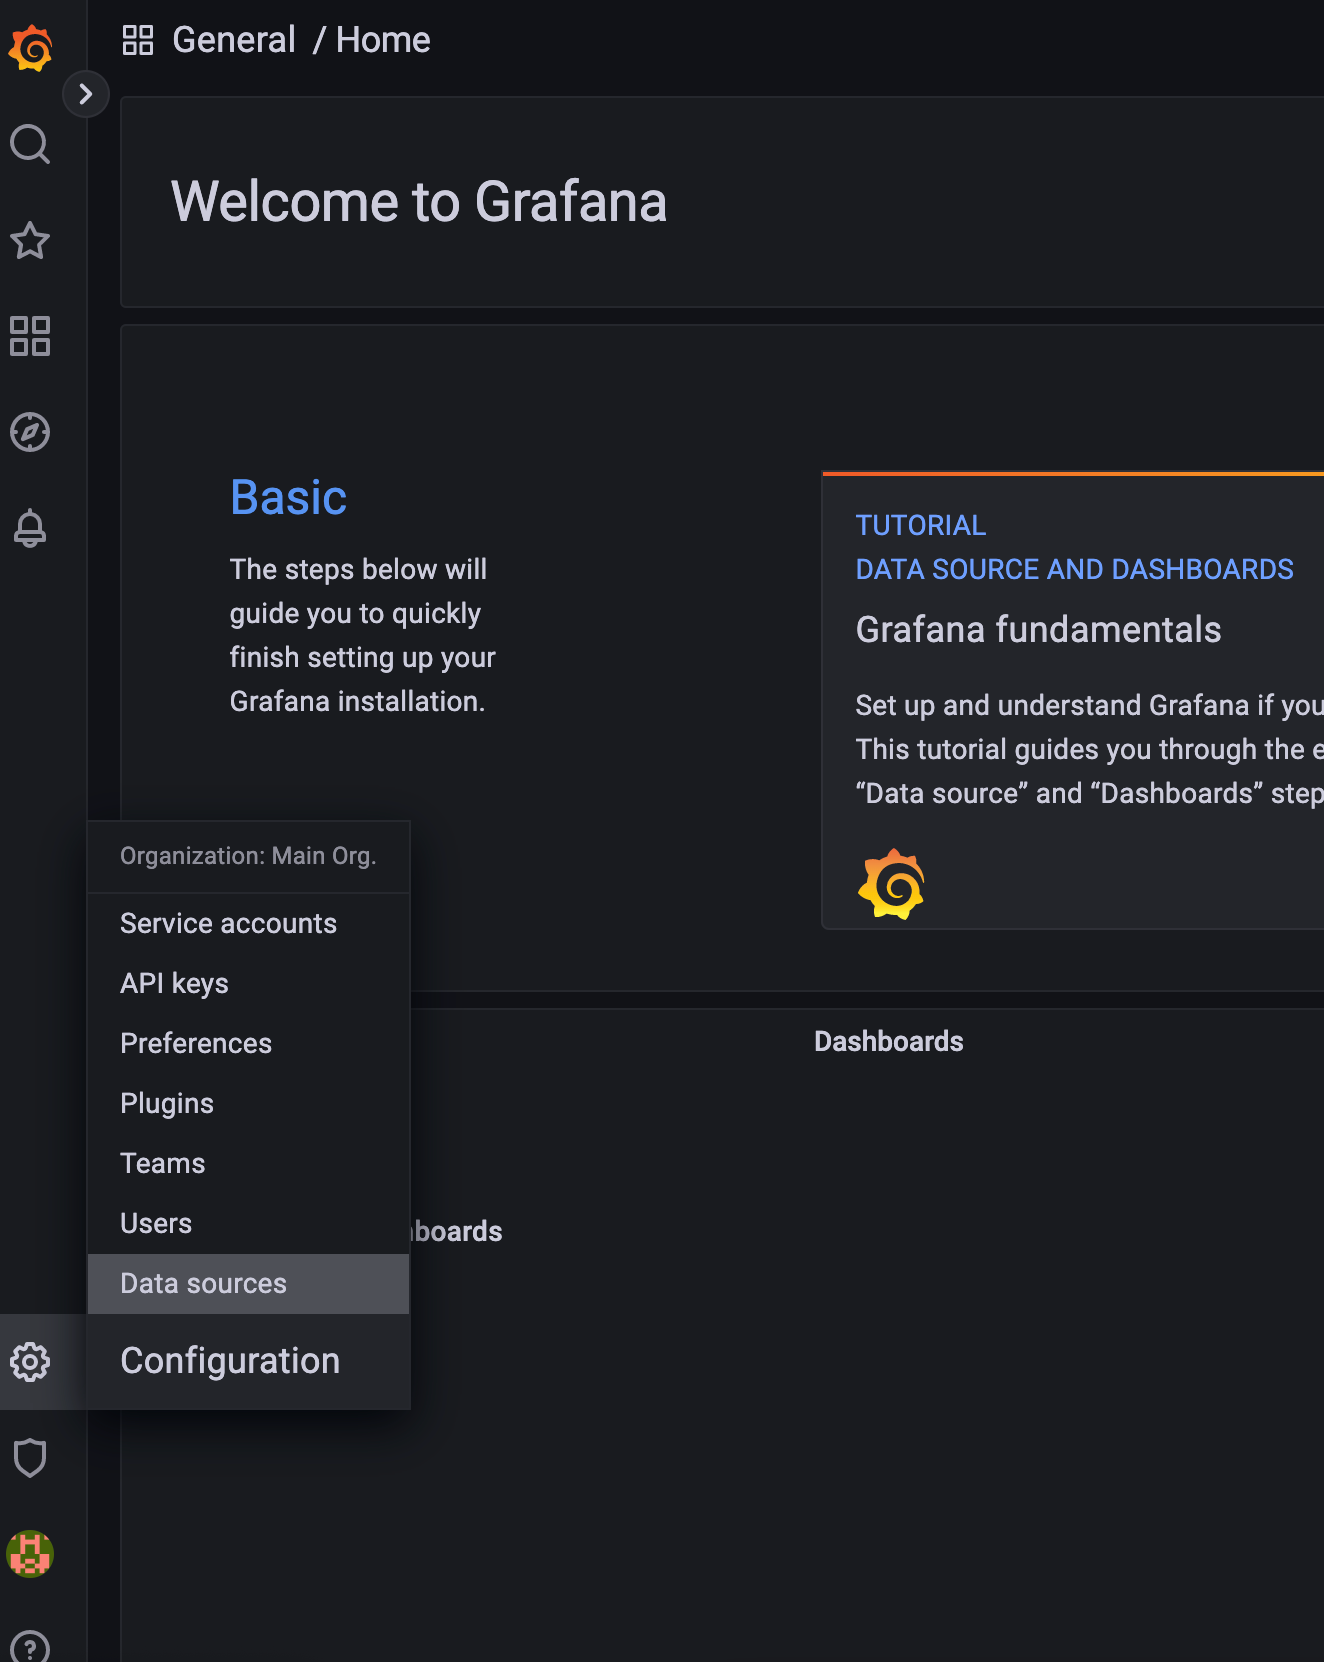Open Starred dashboards star icon

[x=30, y=240]
